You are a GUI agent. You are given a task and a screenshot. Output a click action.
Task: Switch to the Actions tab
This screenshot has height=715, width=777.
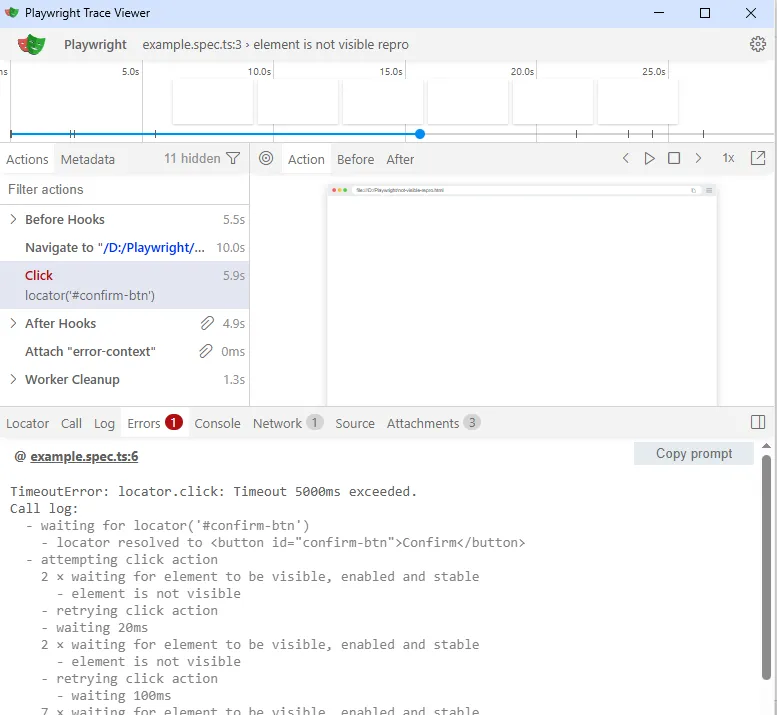tap(27, 159)
